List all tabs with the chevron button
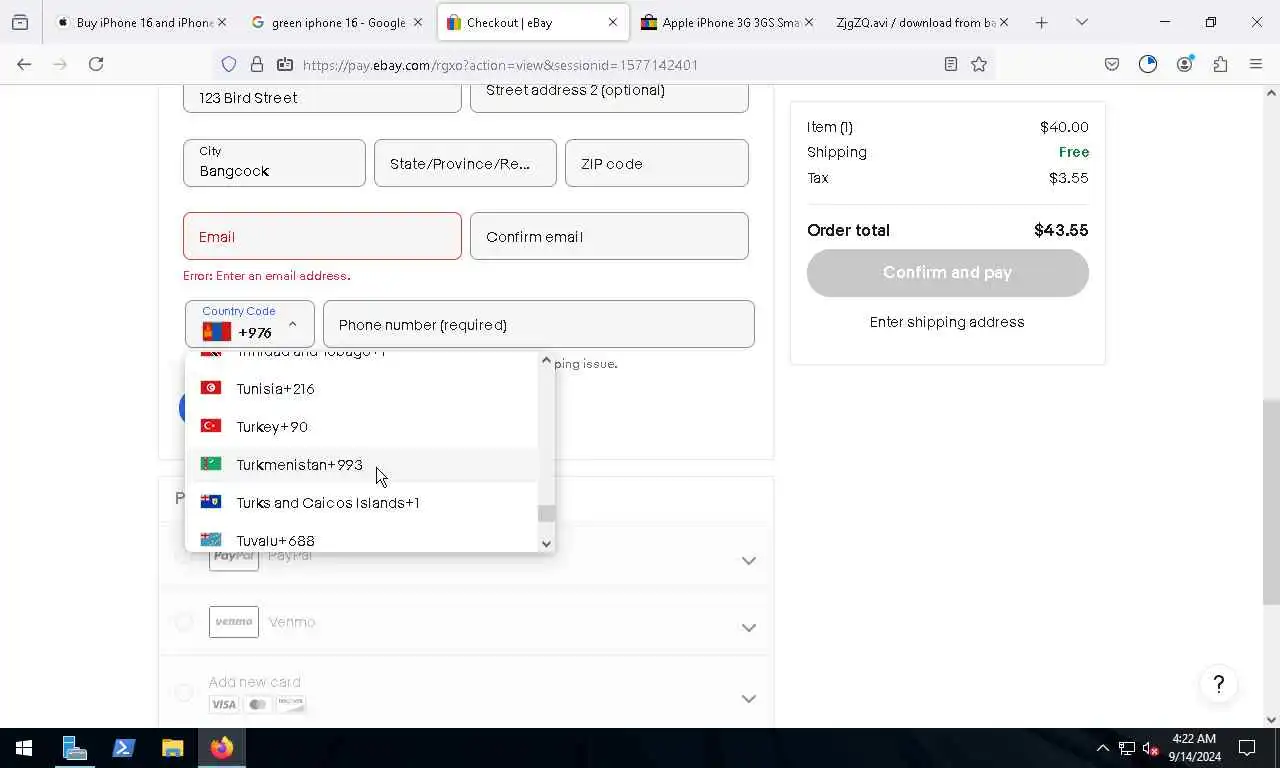This screenshot has width=1280, height=768. pos(1081,22)
